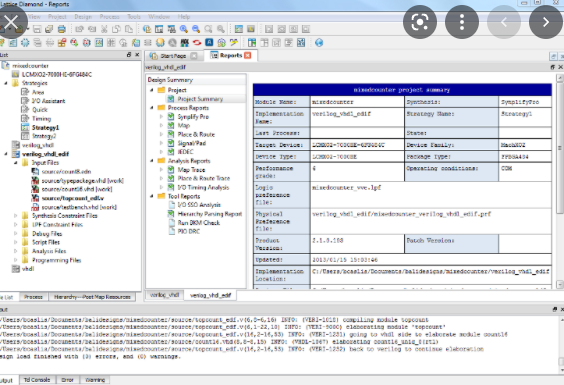Select I/O Assistant strategy
Viewport: 564px width, 385px height.
[49, 101]
